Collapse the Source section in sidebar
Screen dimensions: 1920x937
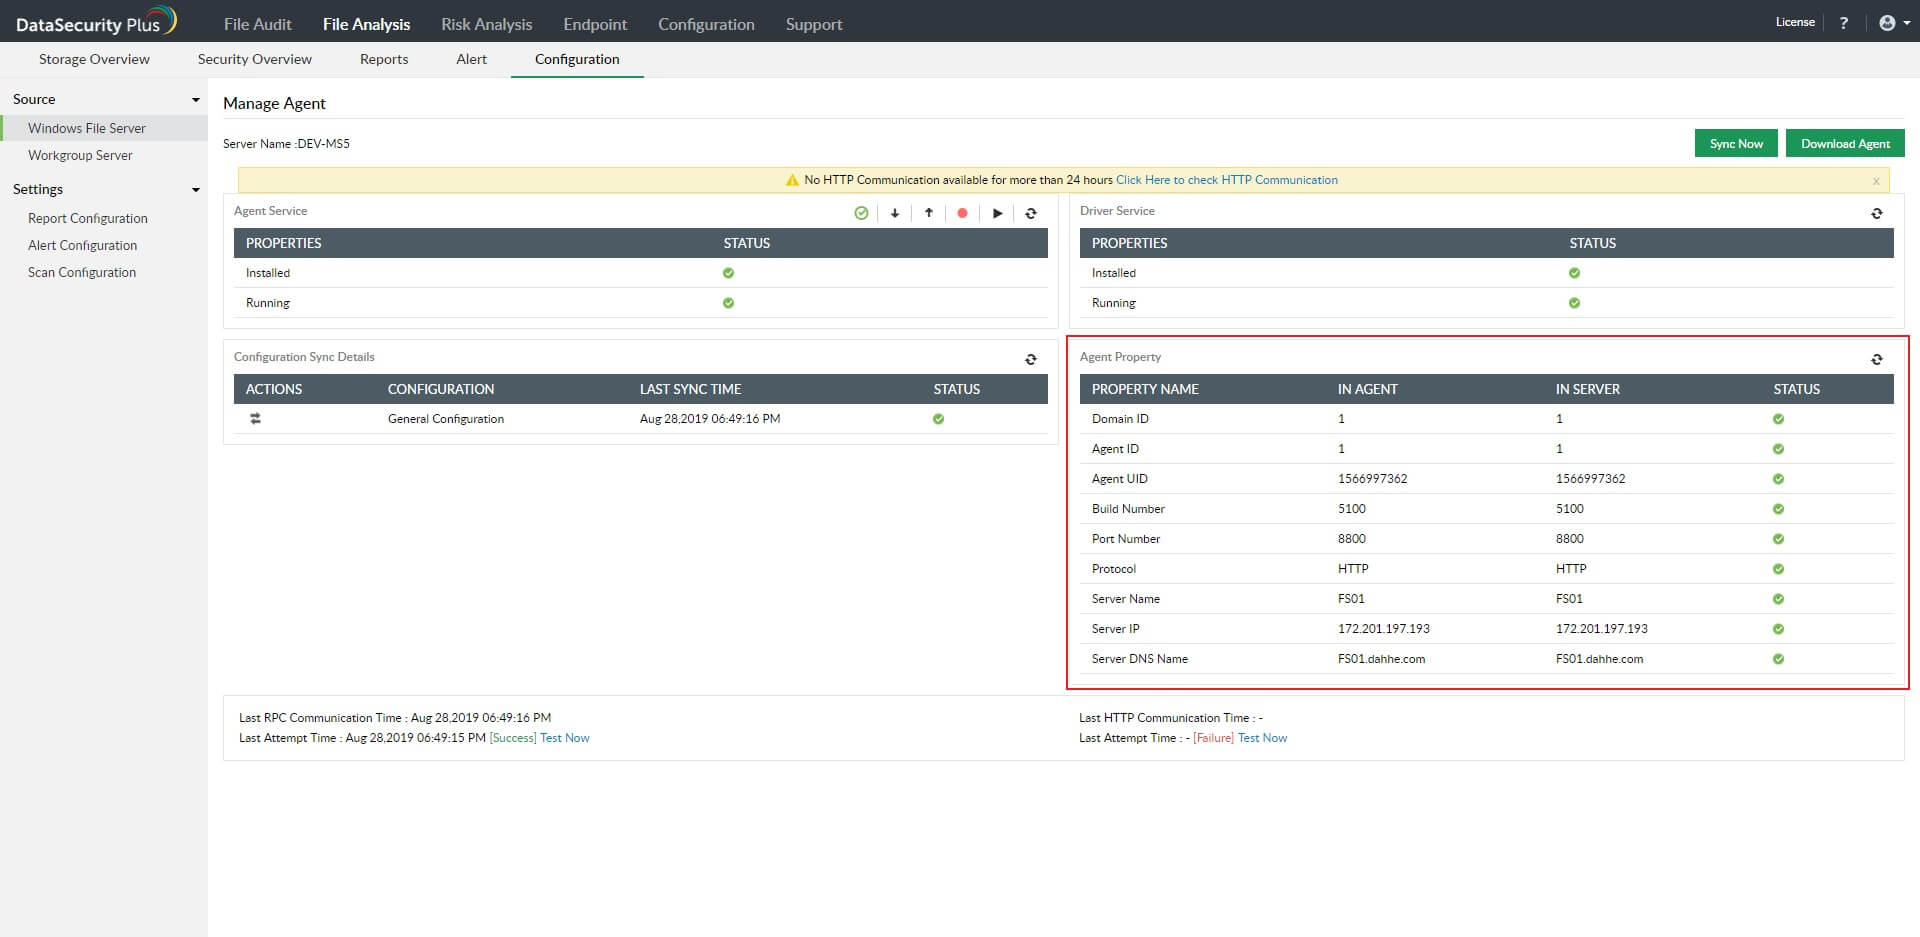click(196, 100)
